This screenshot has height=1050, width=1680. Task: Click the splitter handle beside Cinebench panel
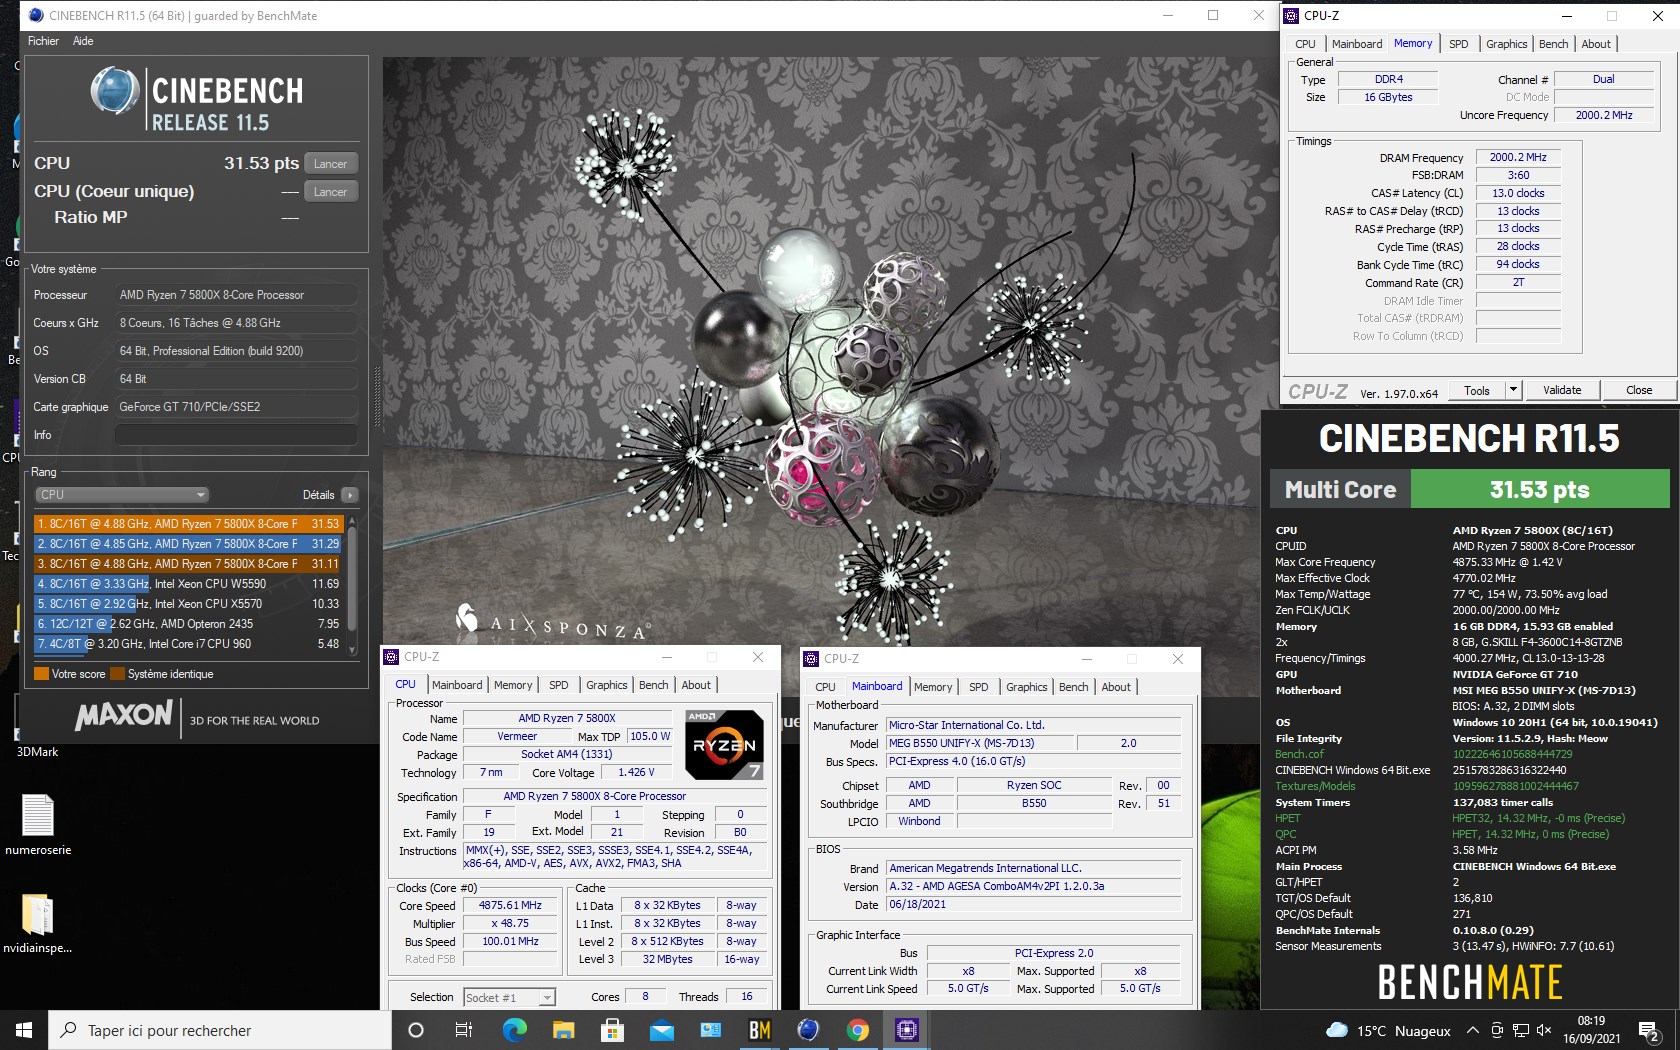point(377,395)
